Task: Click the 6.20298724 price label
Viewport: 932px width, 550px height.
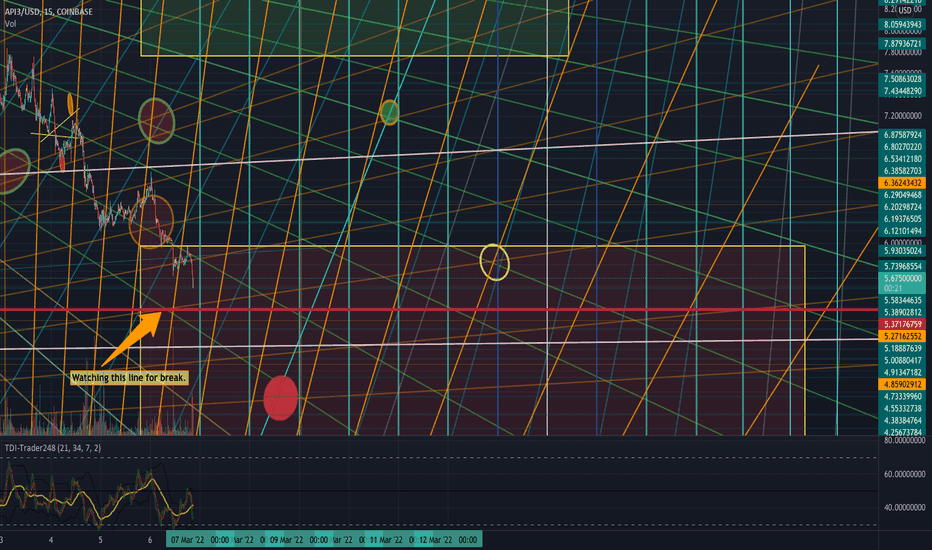Action: 902,208
